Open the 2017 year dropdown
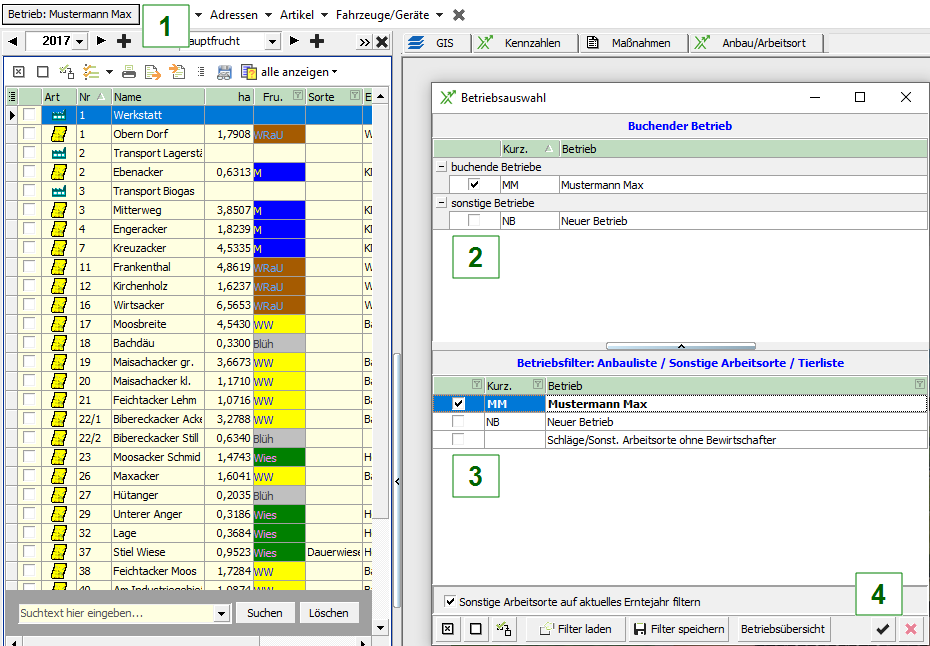 point(80,41)
